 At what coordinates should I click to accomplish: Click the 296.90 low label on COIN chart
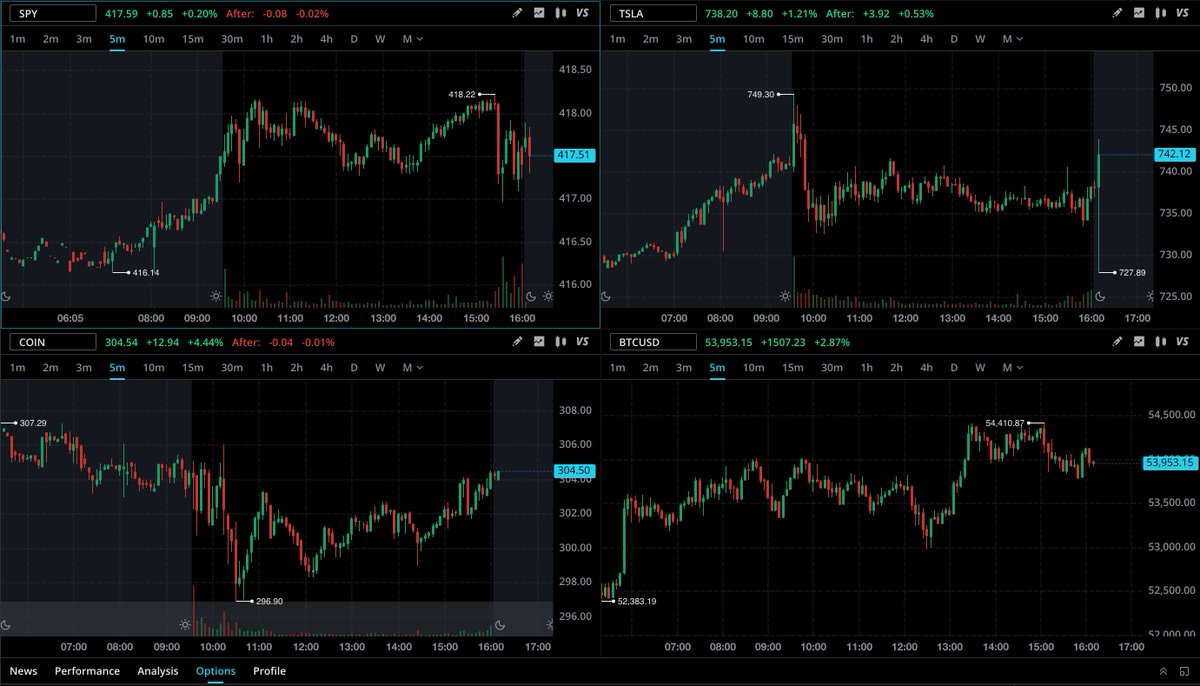coord(268,601)
